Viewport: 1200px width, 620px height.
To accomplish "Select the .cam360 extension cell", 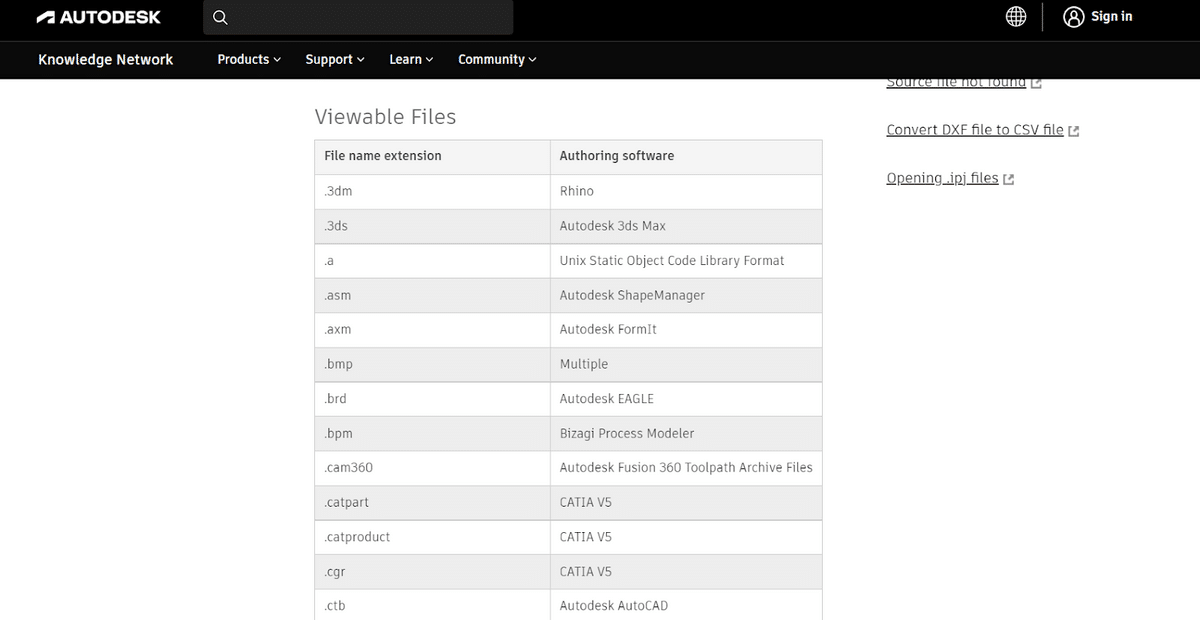I will [x=432, y=468].
